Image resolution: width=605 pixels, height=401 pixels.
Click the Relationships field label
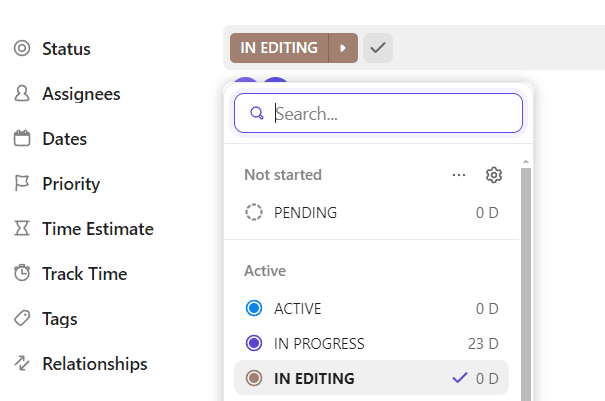tap(94, 363)
